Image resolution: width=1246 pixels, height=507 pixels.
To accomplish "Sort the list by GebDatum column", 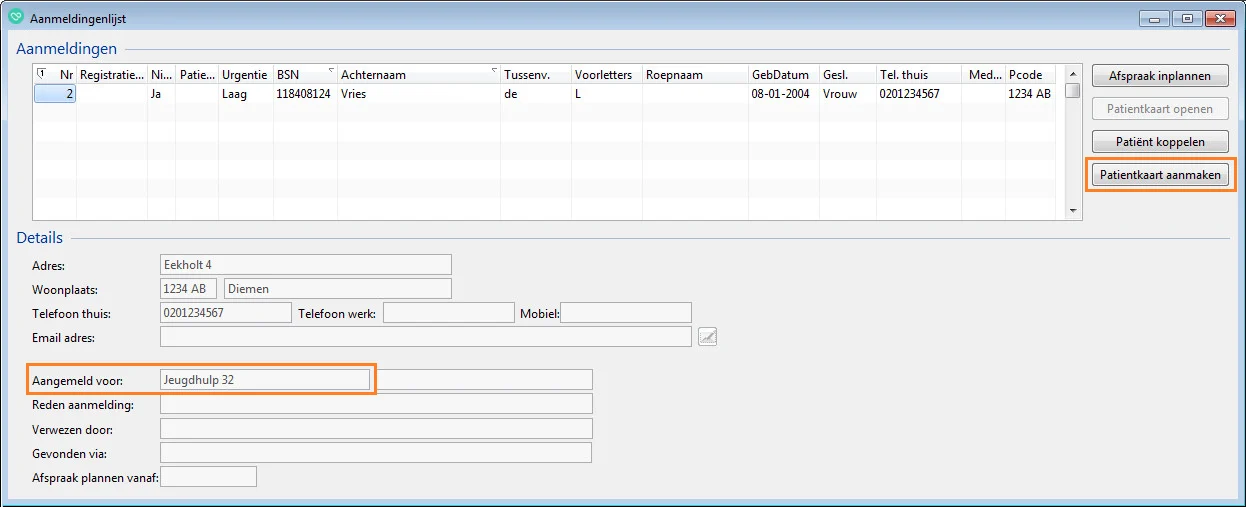I will 780,75.
